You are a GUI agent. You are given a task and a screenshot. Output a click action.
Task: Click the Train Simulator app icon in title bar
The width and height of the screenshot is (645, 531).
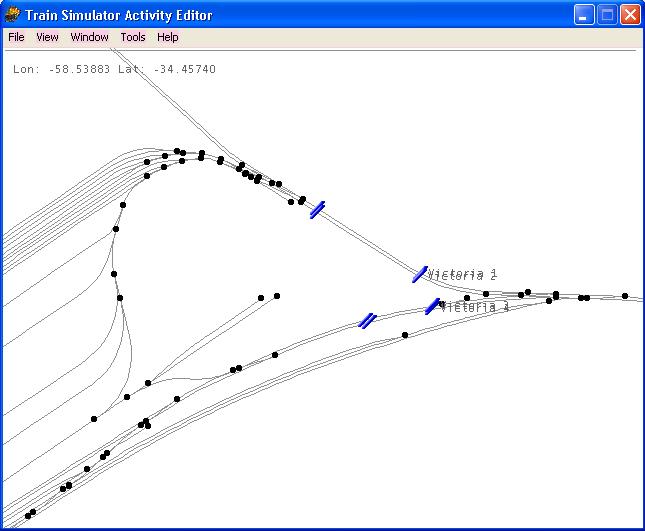pyautogui.click(x=13, y=15)
